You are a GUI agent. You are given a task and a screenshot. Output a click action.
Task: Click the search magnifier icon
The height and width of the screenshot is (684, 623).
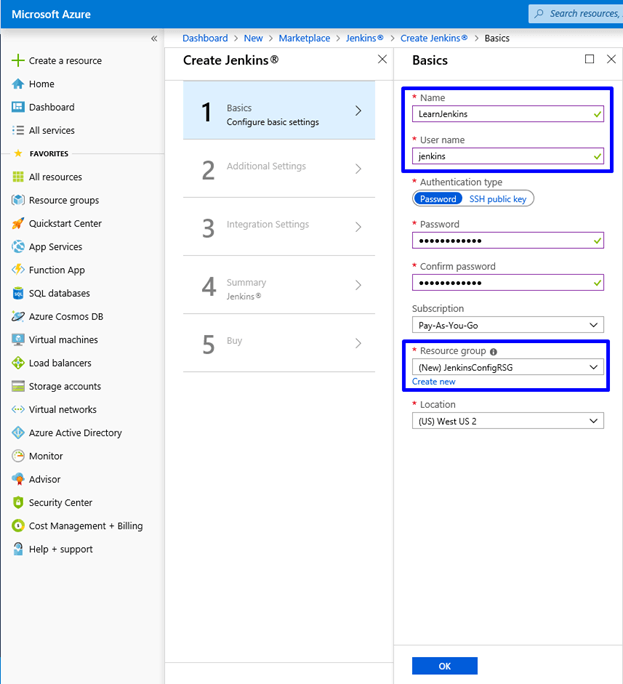539,14
